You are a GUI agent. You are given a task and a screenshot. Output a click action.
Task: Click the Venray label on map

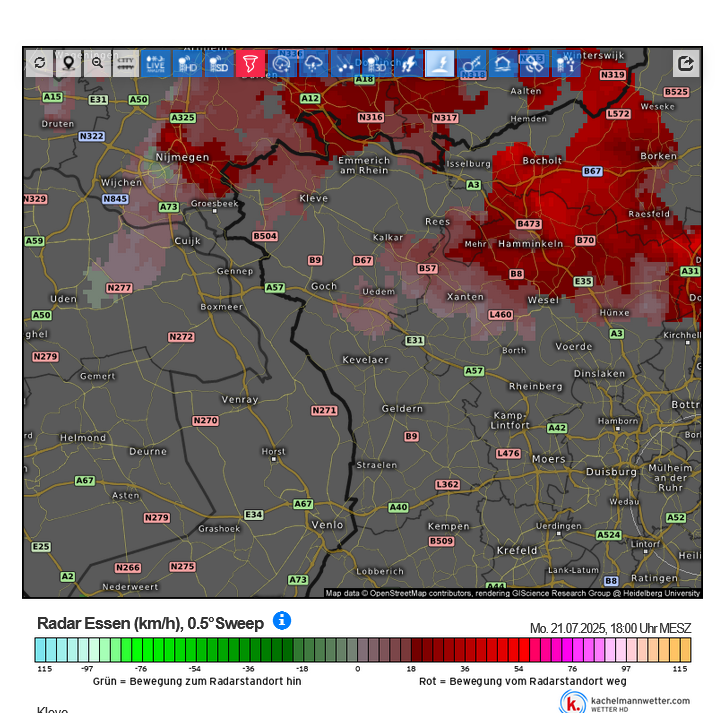point(240,399)
